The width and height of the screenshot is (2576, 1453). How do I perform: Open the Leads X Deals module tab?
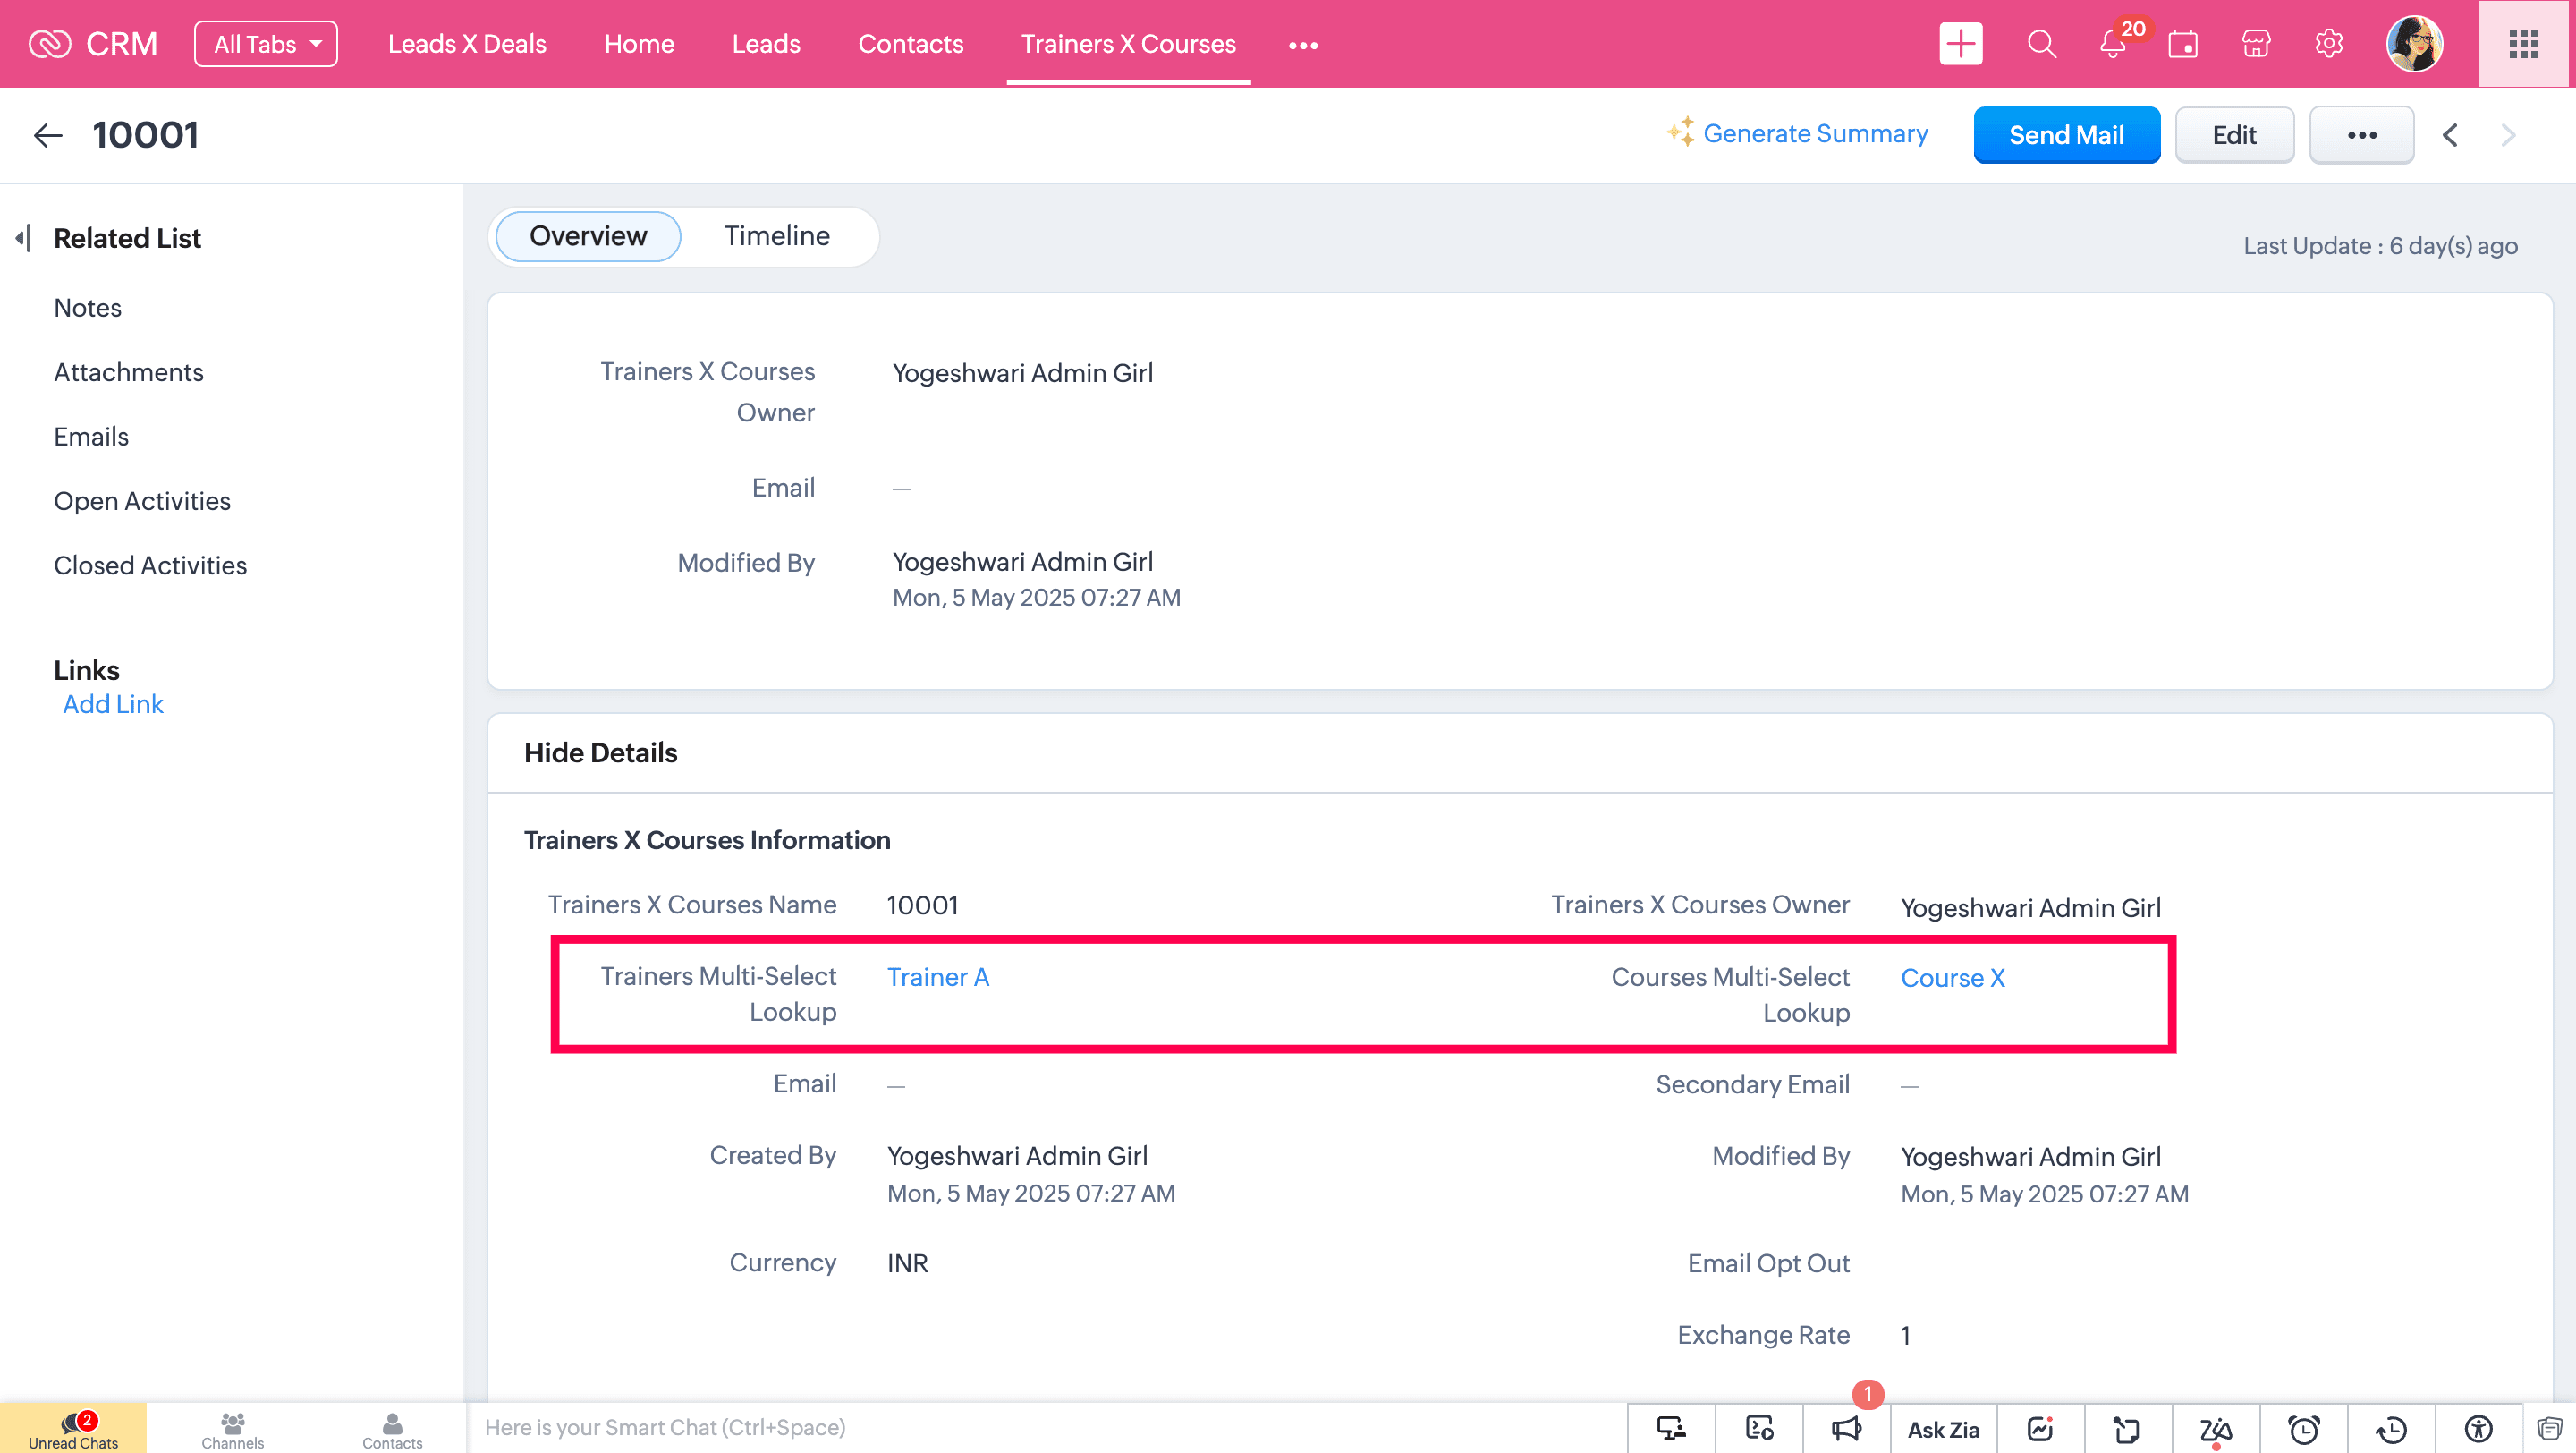coord(467,44)
